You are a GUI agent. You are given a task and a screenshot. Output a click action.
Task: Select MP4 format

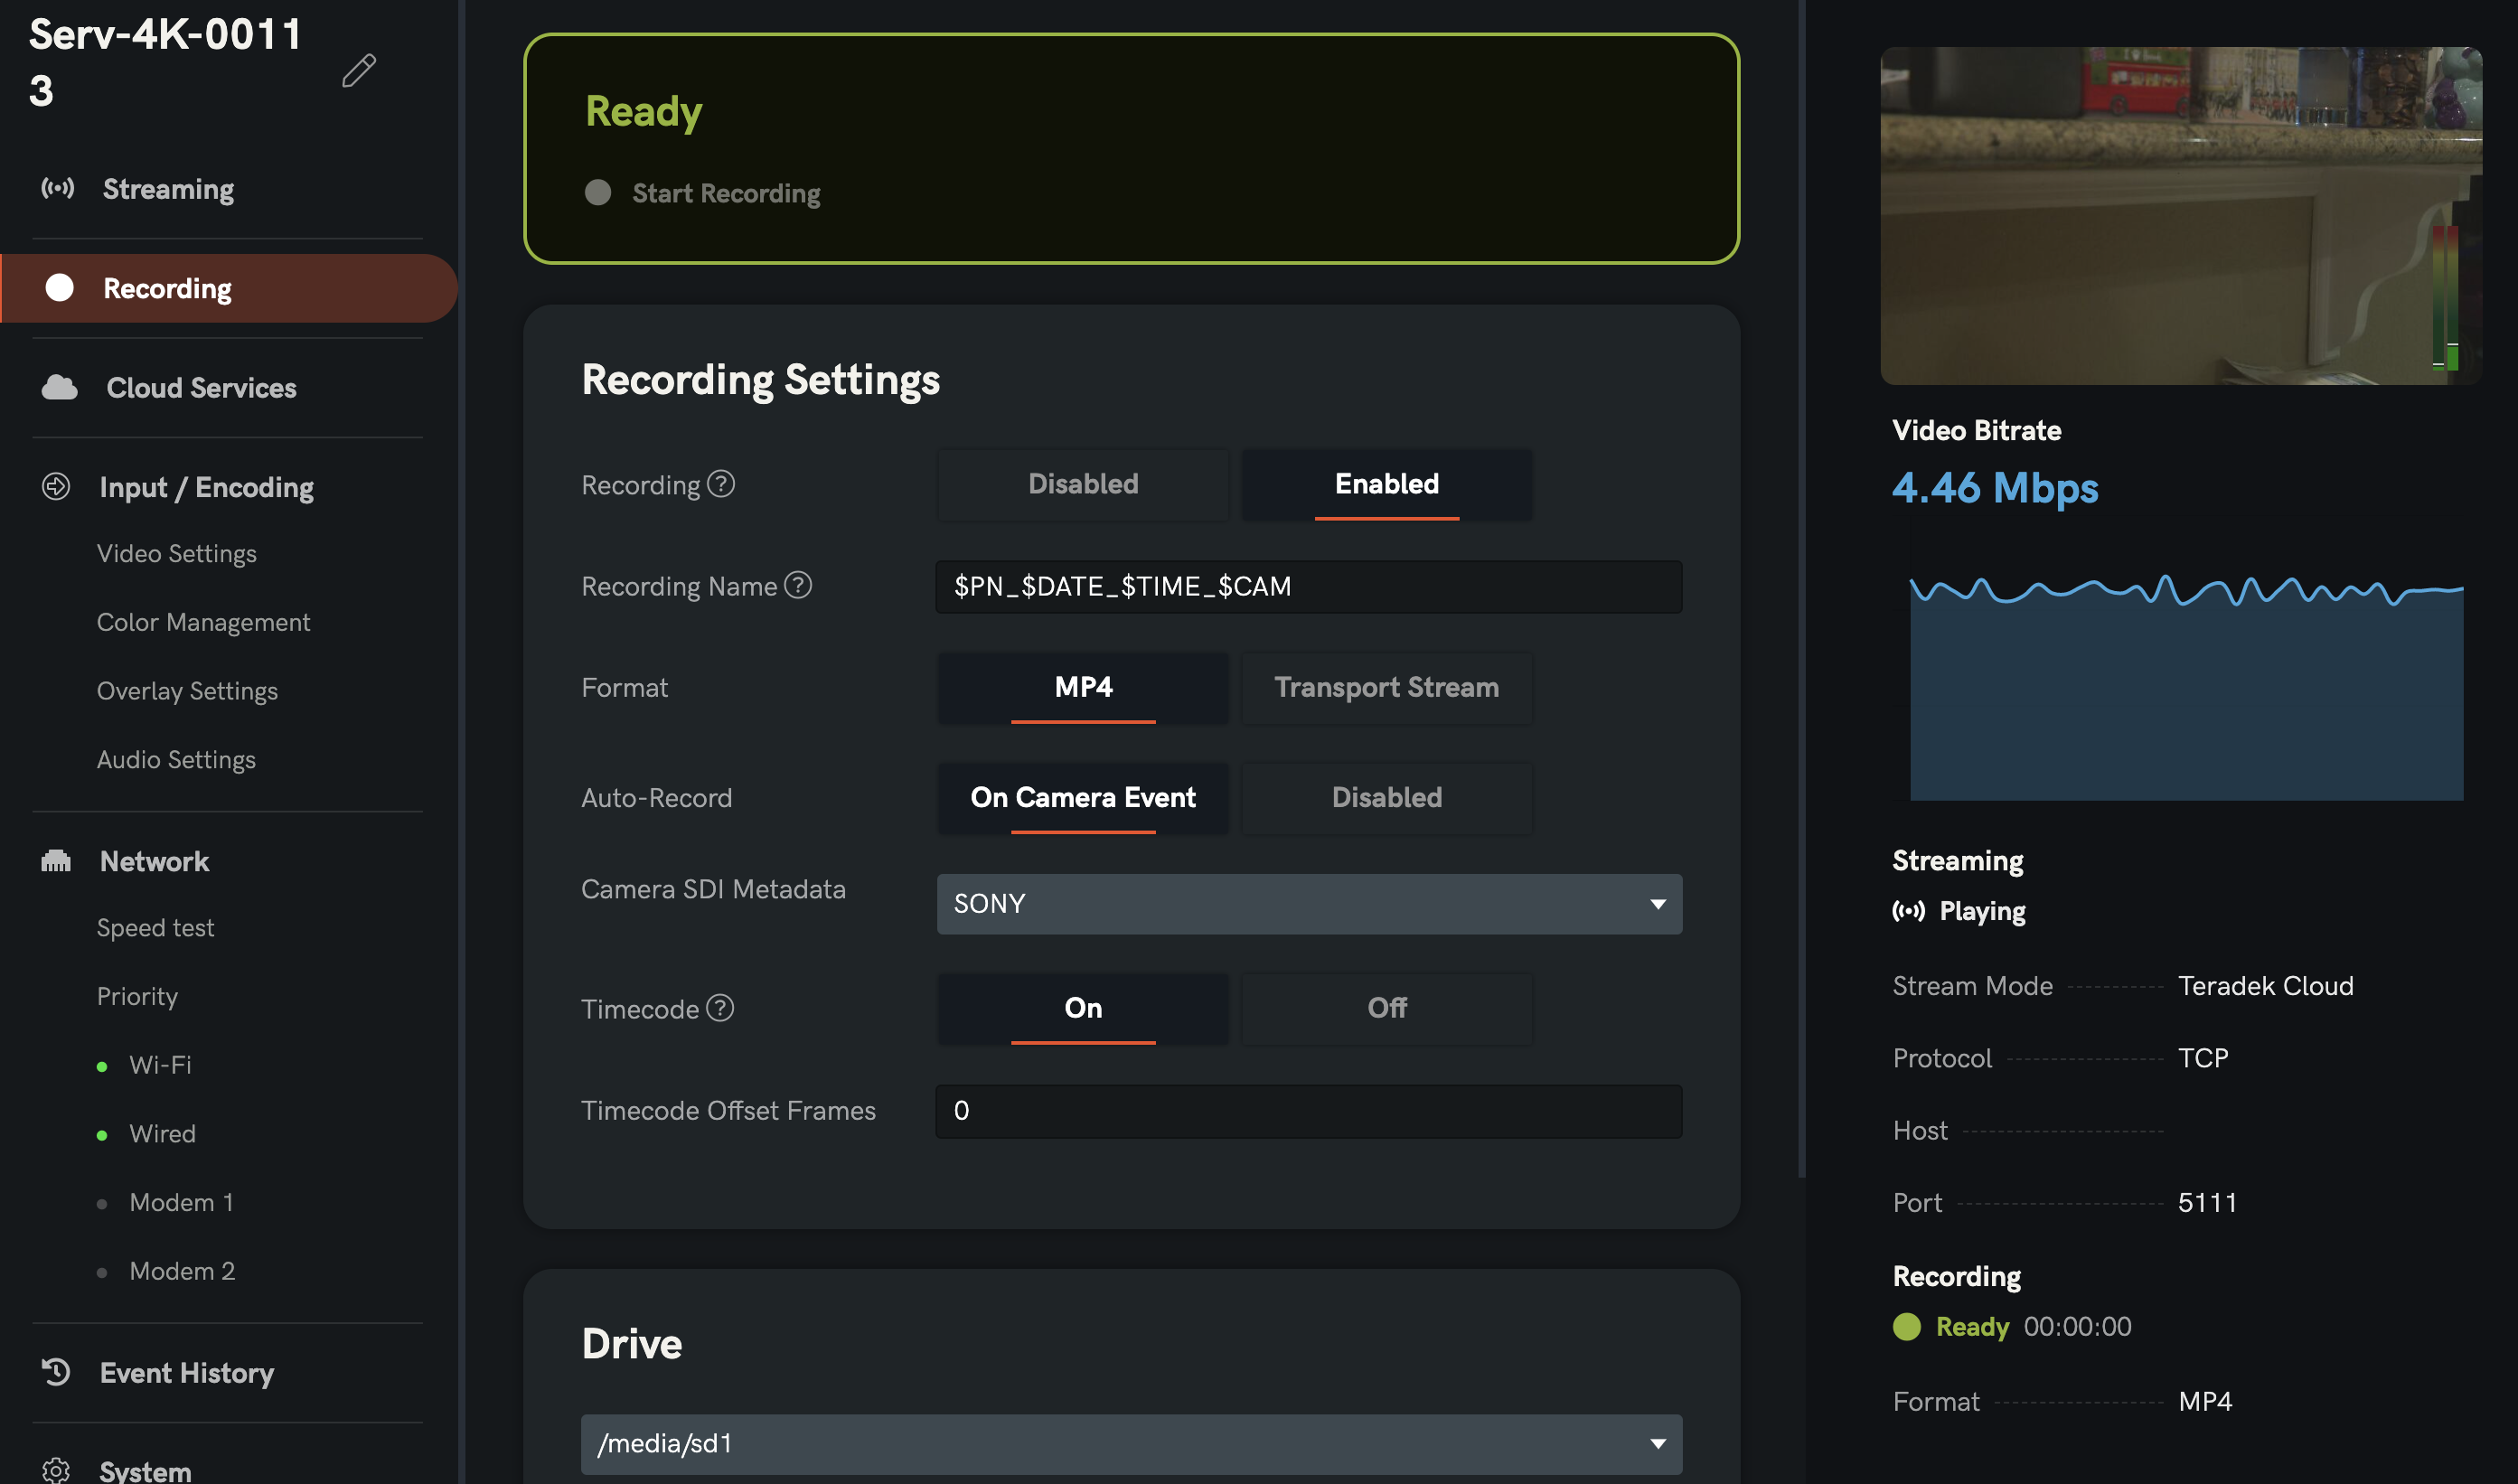tap(1083, 688)
